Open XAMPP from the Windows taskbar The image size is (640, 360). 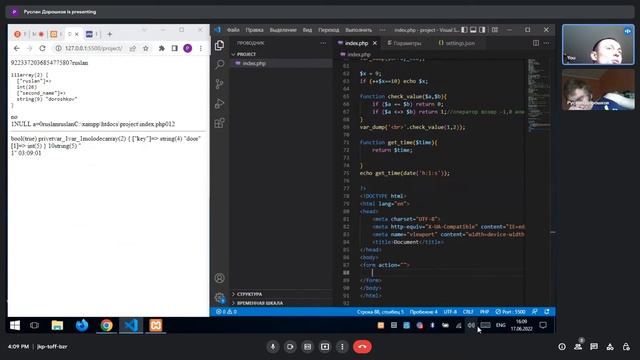(156, 325)
